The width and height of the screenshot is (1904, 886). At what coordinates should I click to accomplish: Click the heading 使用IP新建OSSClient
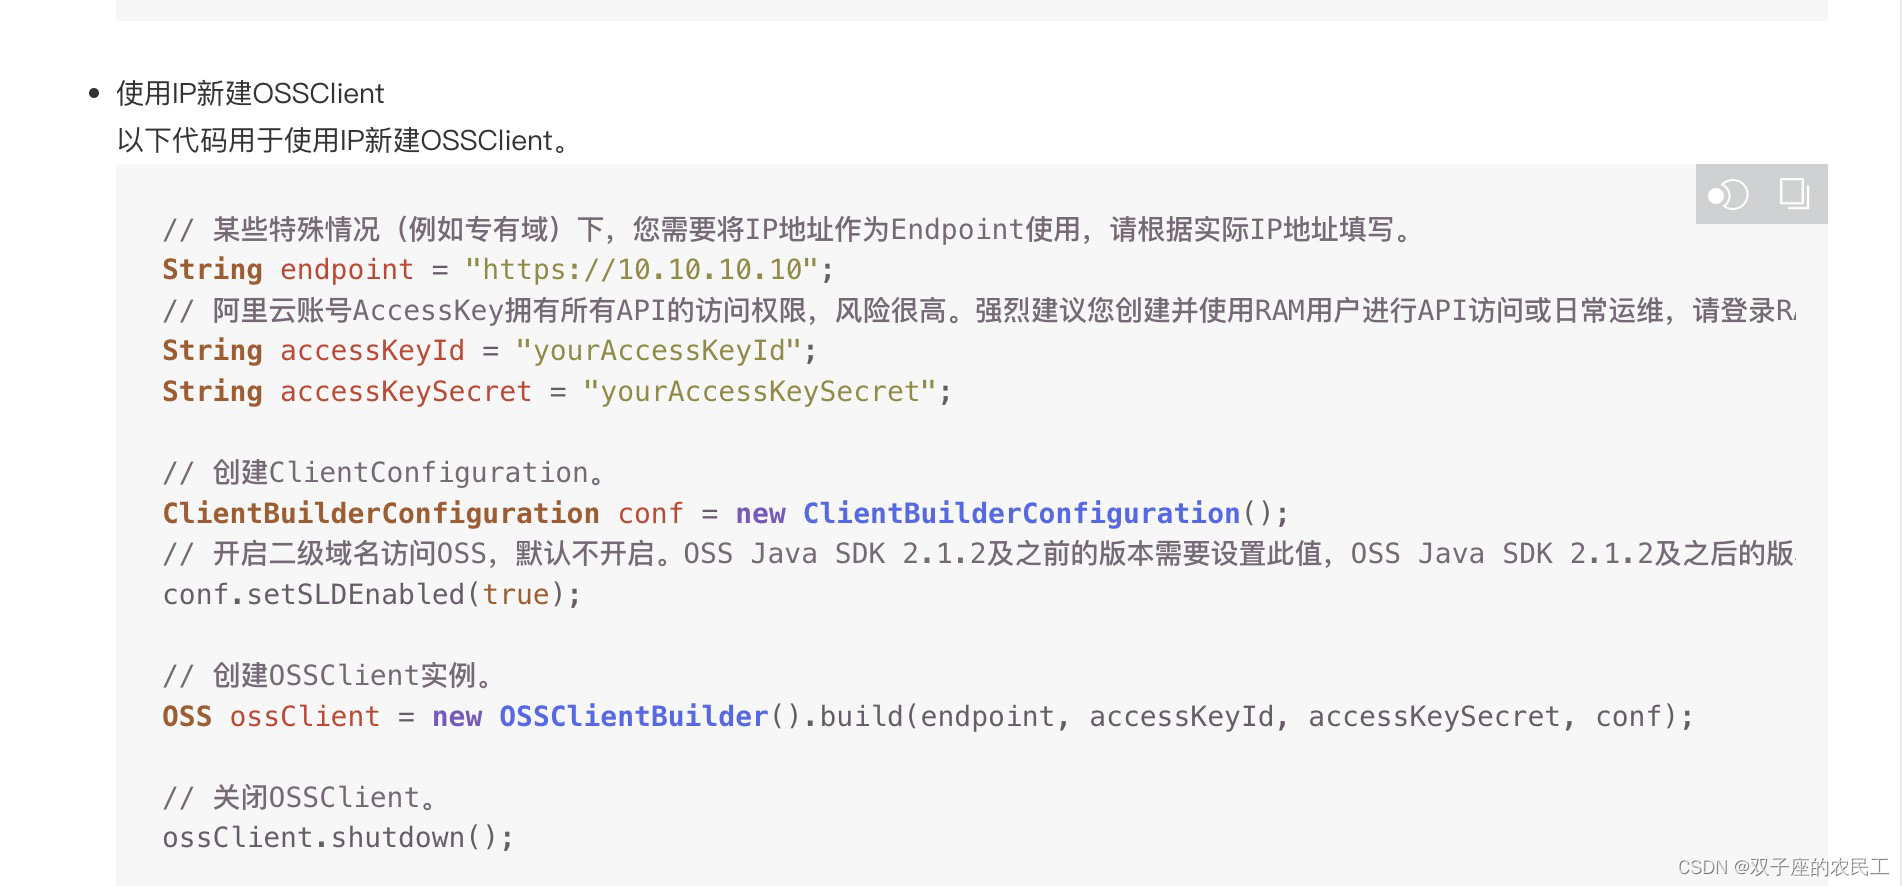click(249, 93)
